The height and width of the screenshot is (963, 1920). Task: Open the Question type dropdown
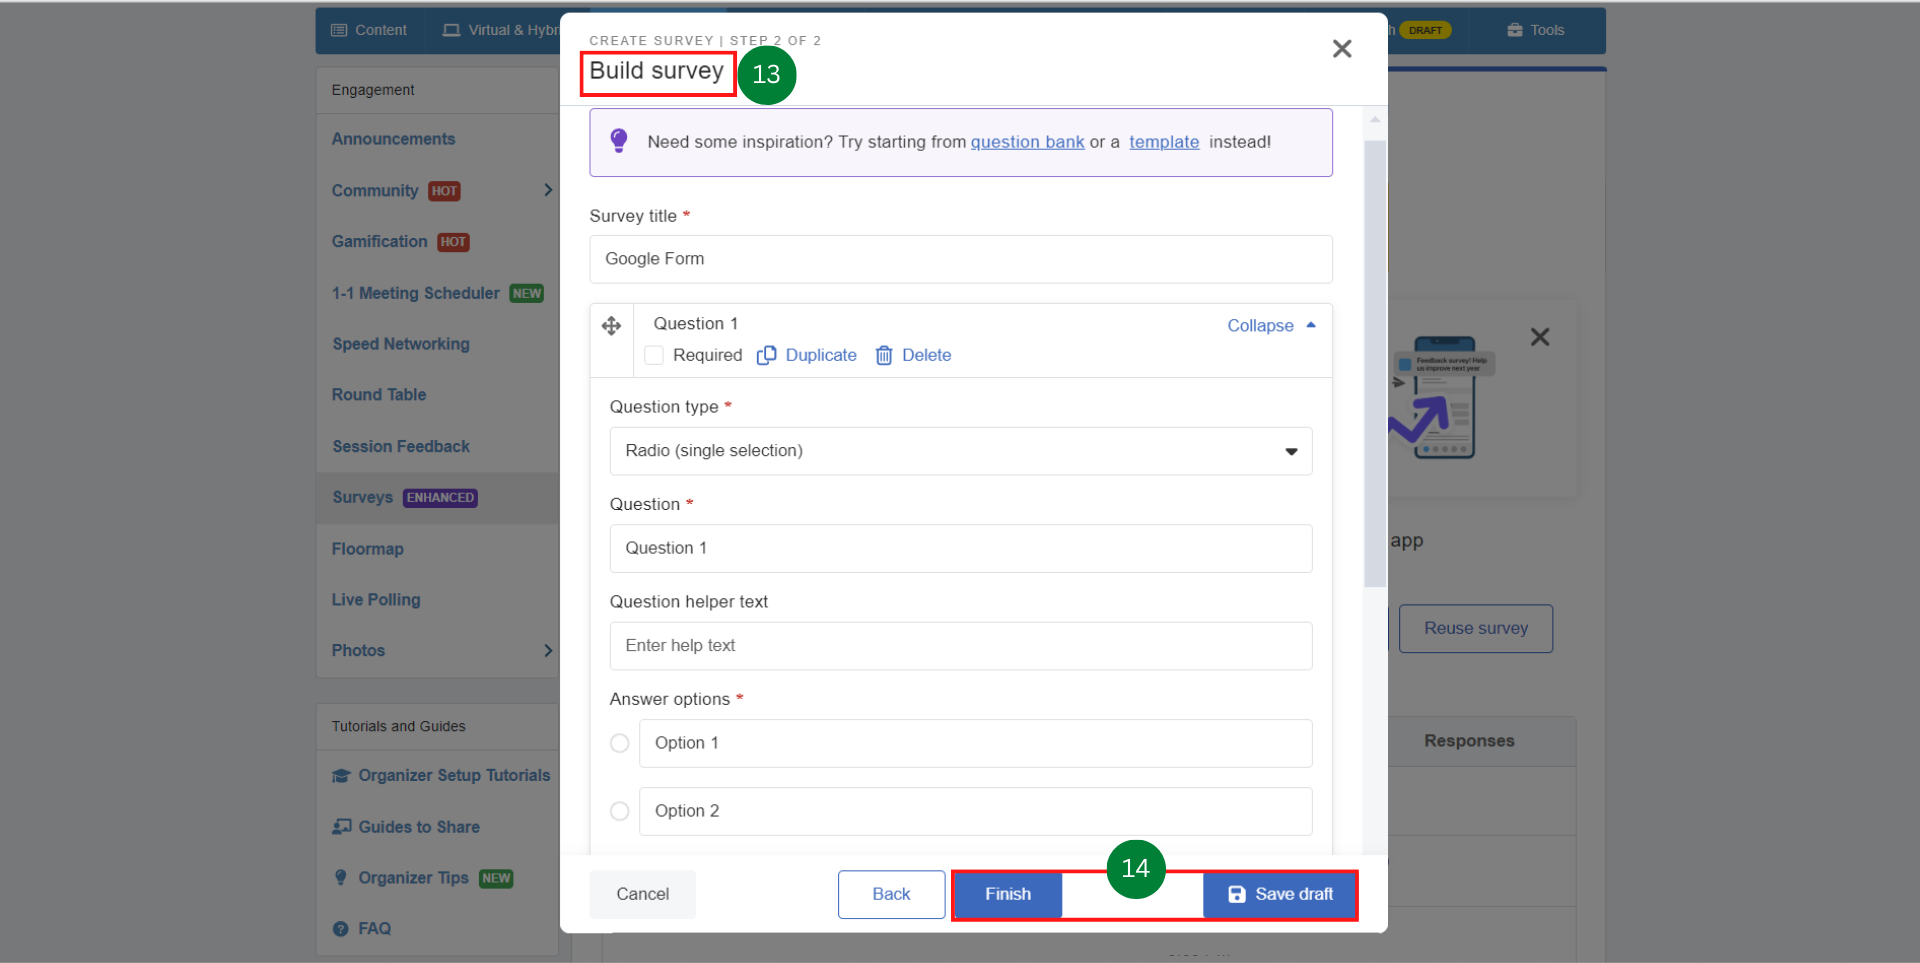pyautogui.click(x=961, y=451)
